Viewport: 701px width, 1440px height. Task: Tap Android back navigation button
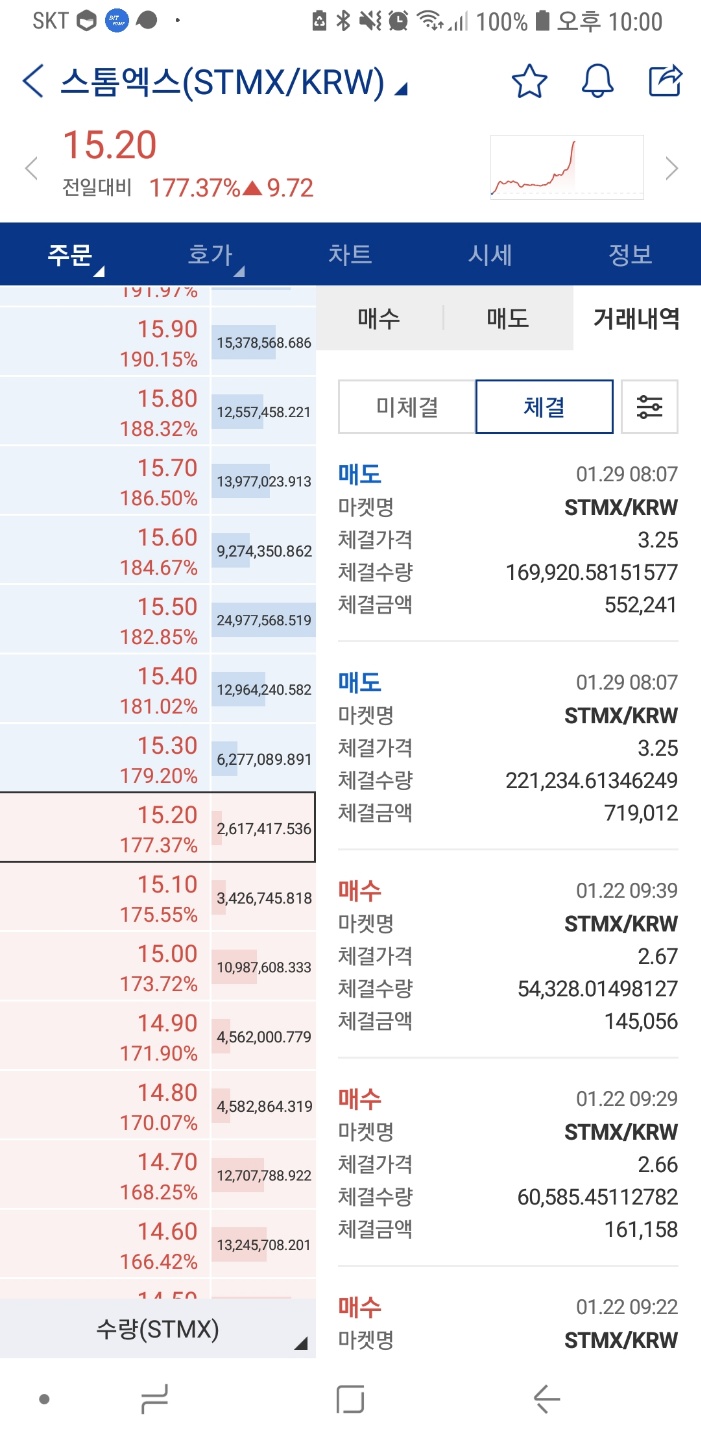(x=546, y=1399)
